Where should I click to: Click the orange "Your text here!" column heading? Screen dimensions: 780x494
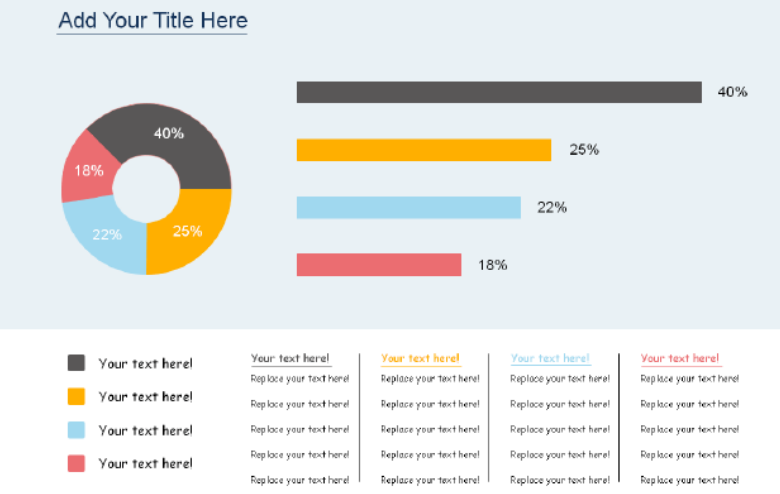pos(420,358)
